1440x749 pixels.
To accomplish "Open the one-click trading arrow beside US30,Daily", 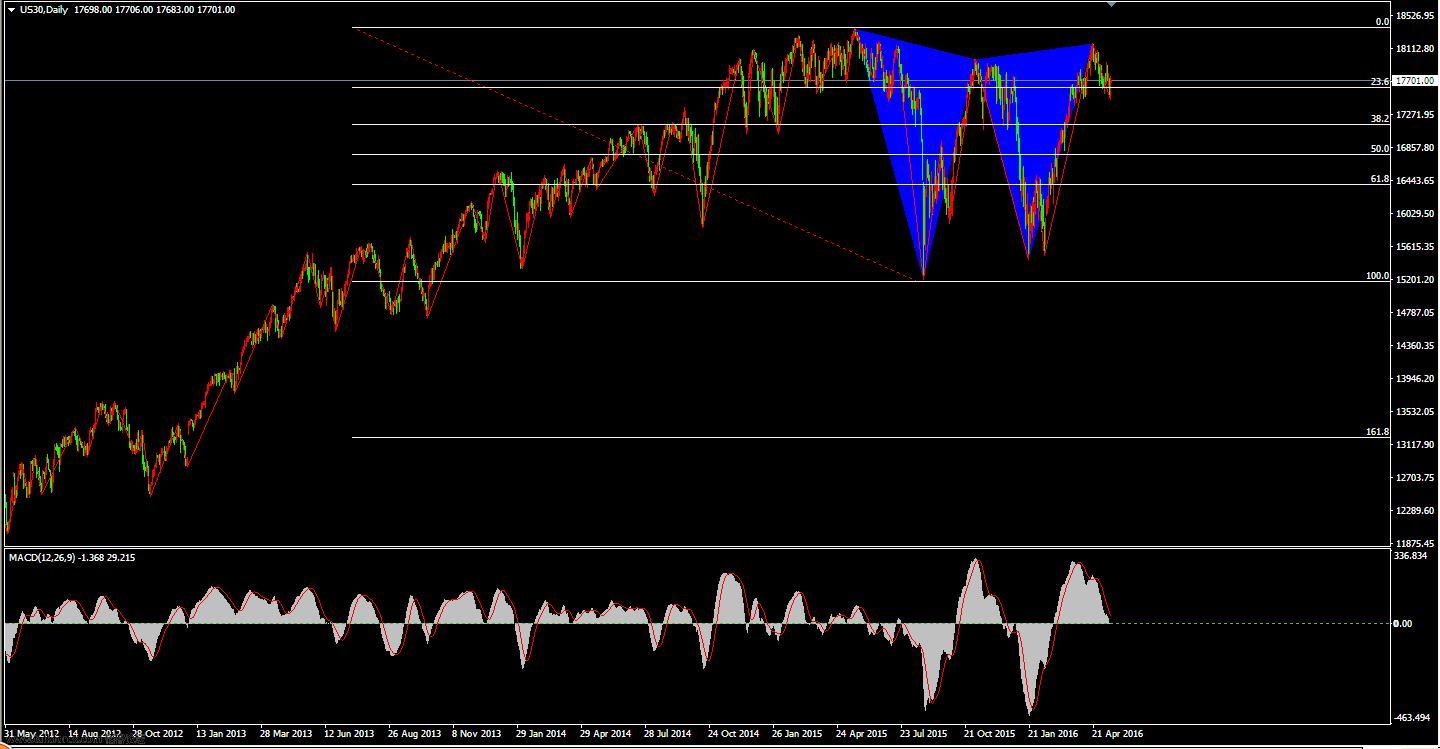I will pos(11,10).
